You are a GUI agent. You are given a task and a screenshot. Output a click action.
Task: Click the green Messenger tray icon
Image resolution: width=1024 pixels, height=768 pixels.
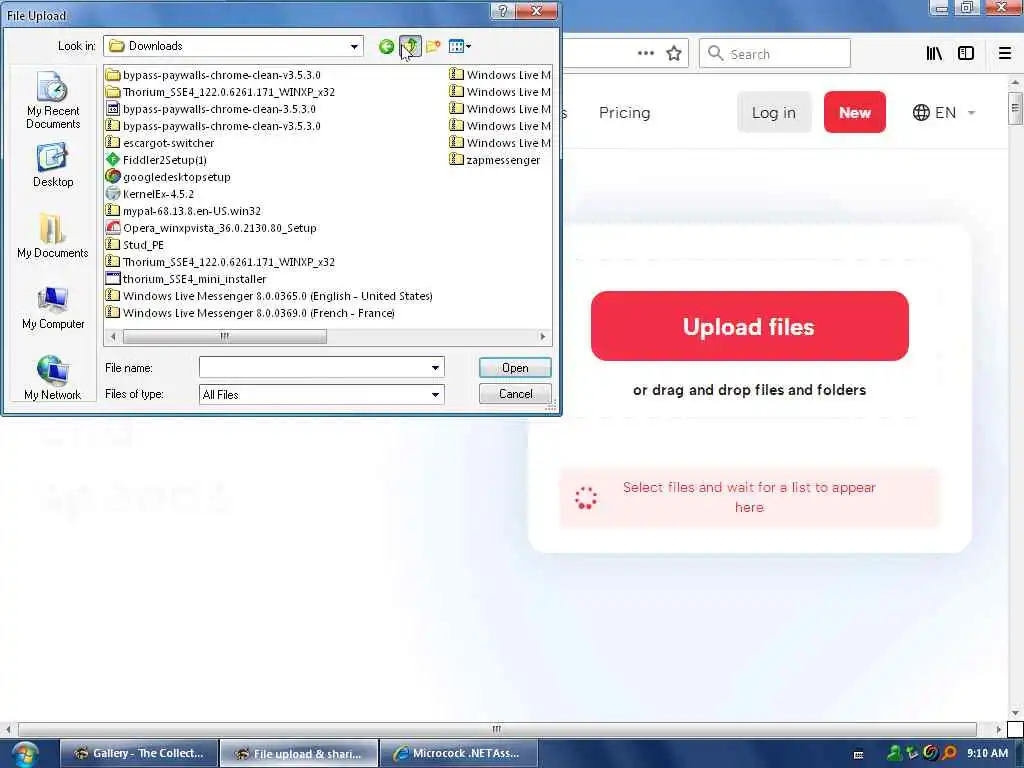(894, 753)
